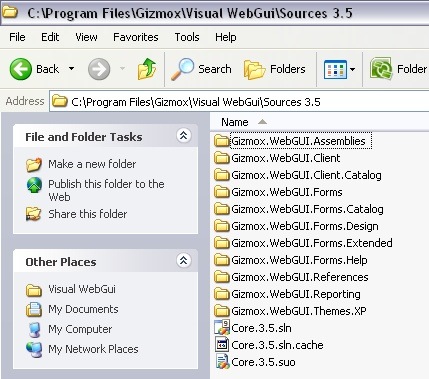This screenshot has width=429, height=379.
Task: Toggle the Folders pane button
Action: point(275,69)
